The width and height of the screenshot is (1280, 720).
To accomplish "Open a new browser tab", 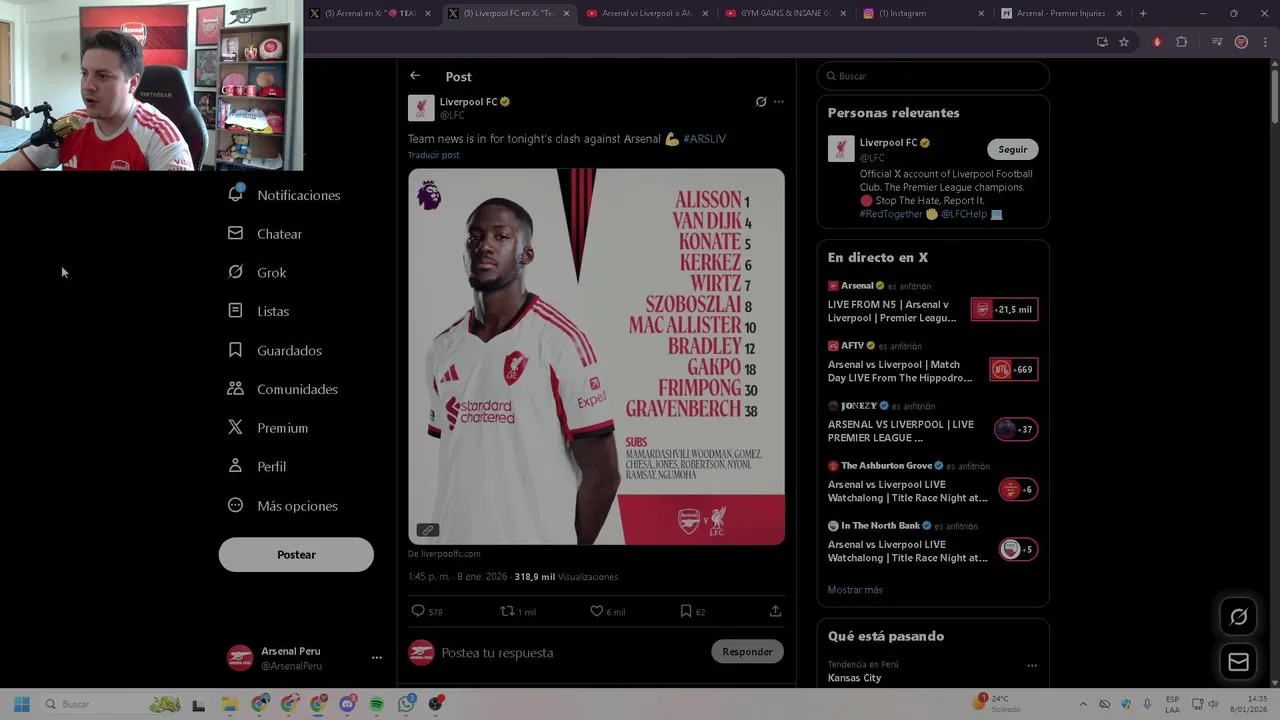I will 1143,14.
